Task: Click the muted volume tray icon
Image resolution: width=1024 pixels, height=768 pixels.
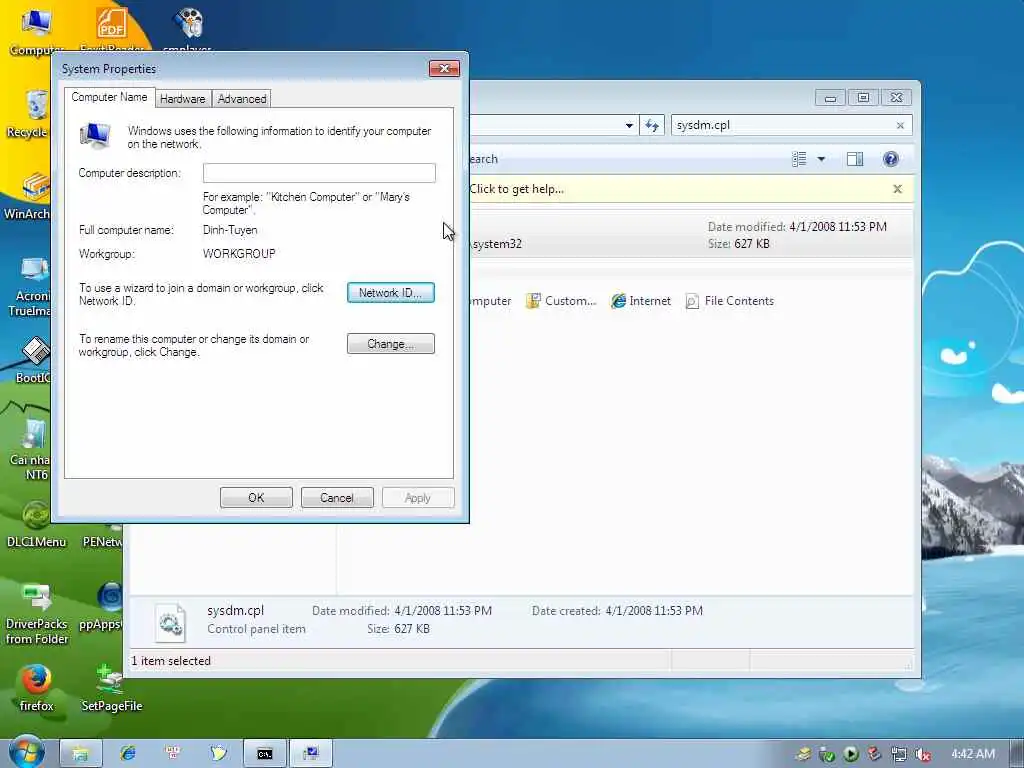Action: [x=923, y=754]
